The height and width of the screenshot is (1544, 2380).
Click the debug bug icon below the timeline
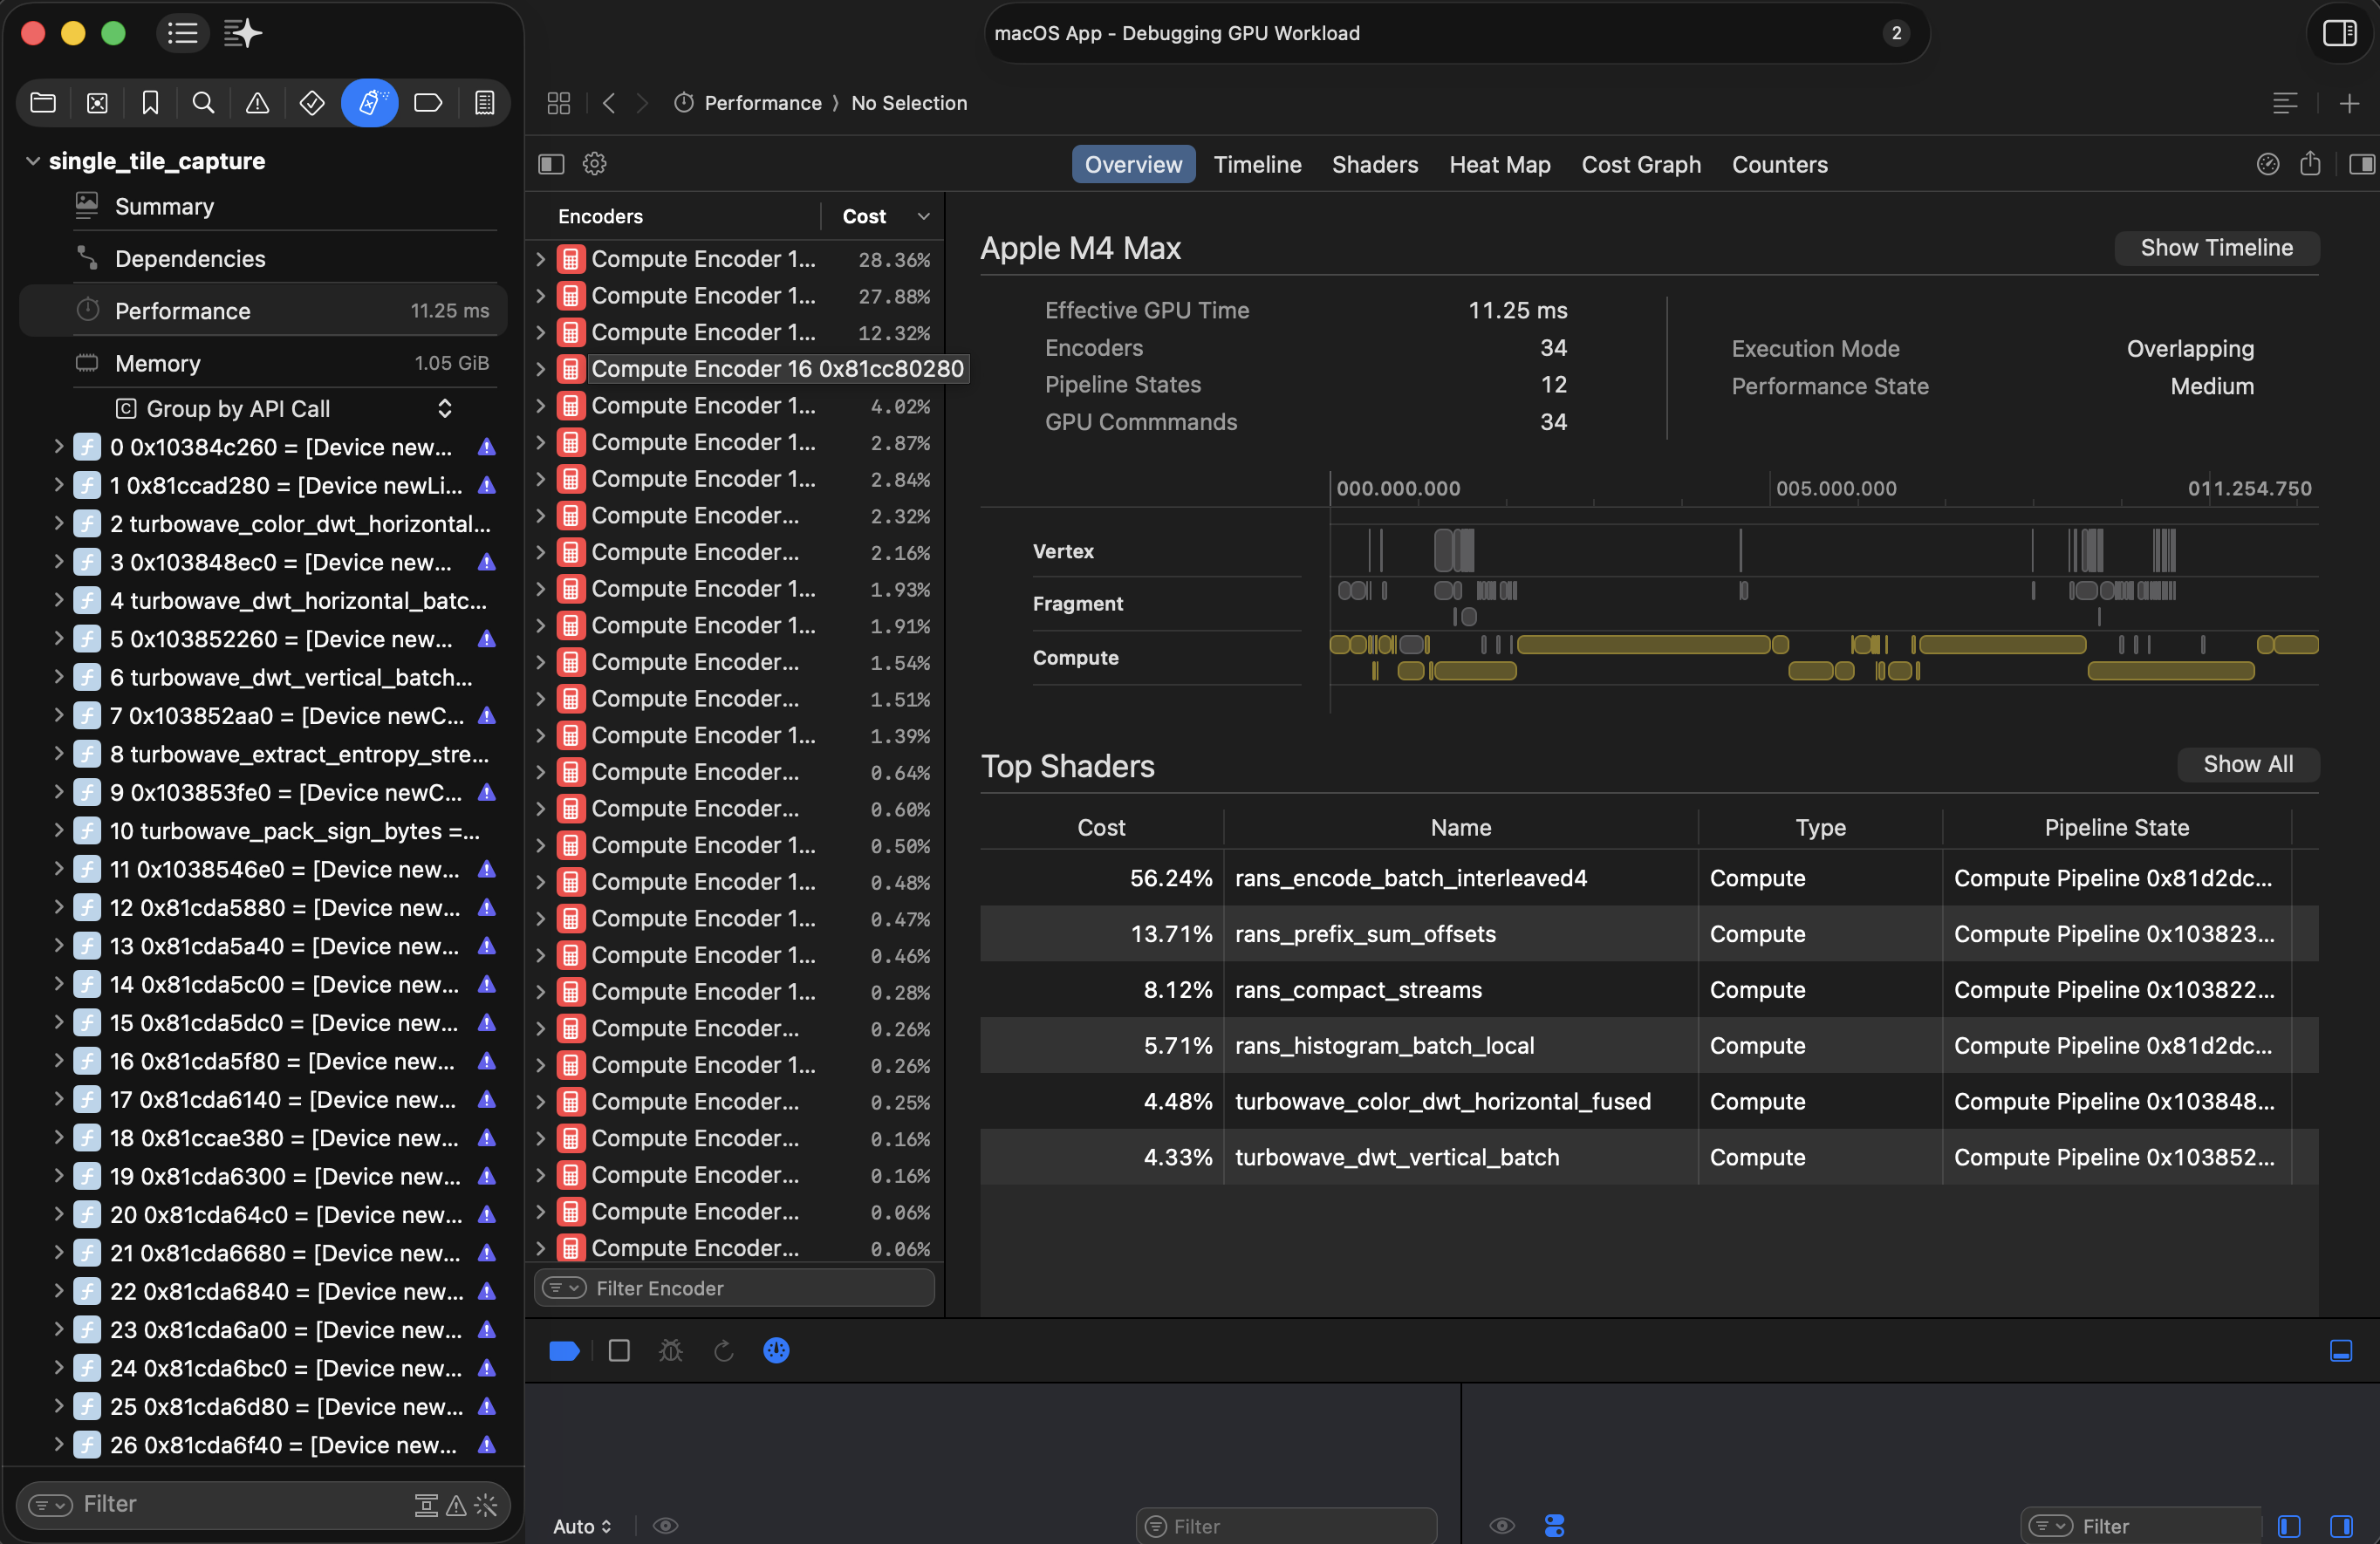point(670,1350)
